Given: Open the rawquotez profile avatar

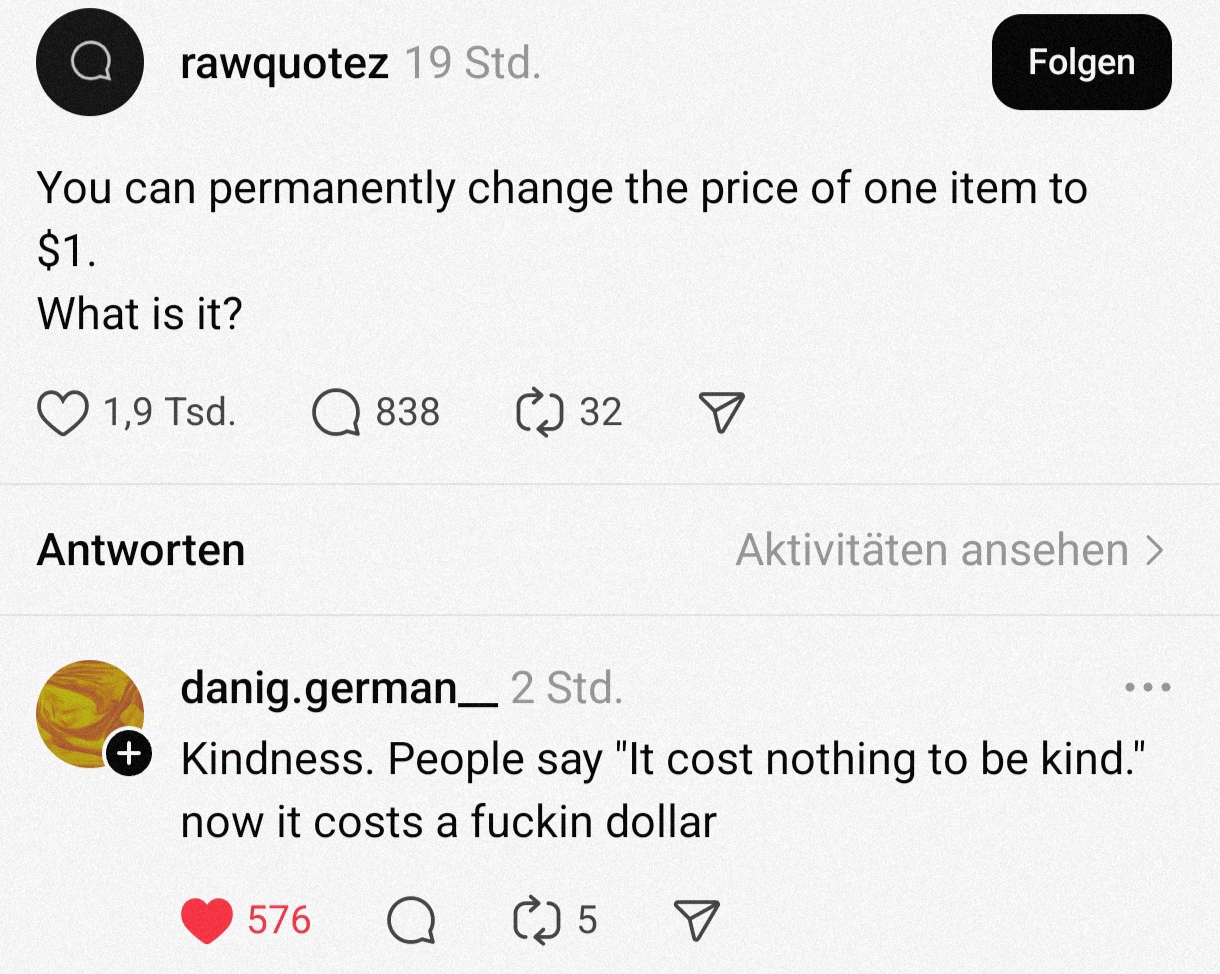Looking at the screenshot, I should (90, 62).
